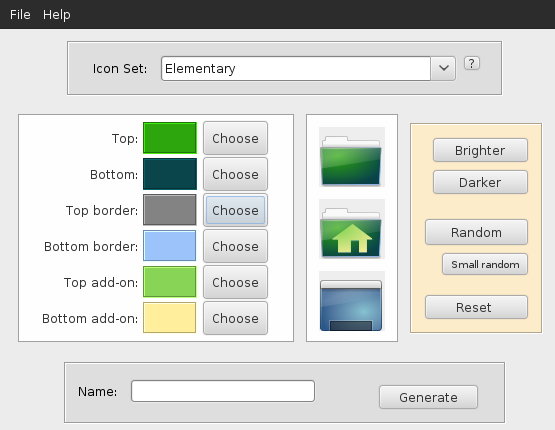This screenshot has height=430, width=555.
Task: Open the Help menu
Action: (57, 15)
